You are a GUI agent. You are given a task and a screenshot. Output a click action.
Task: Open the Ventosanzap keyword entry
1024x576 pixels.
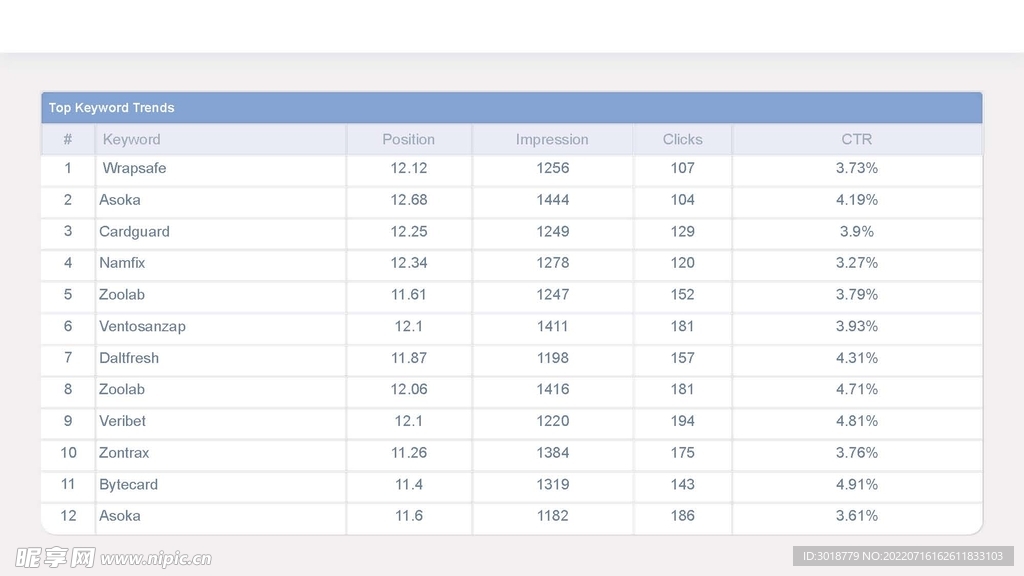pyautogui.click(x=142, y=326)
